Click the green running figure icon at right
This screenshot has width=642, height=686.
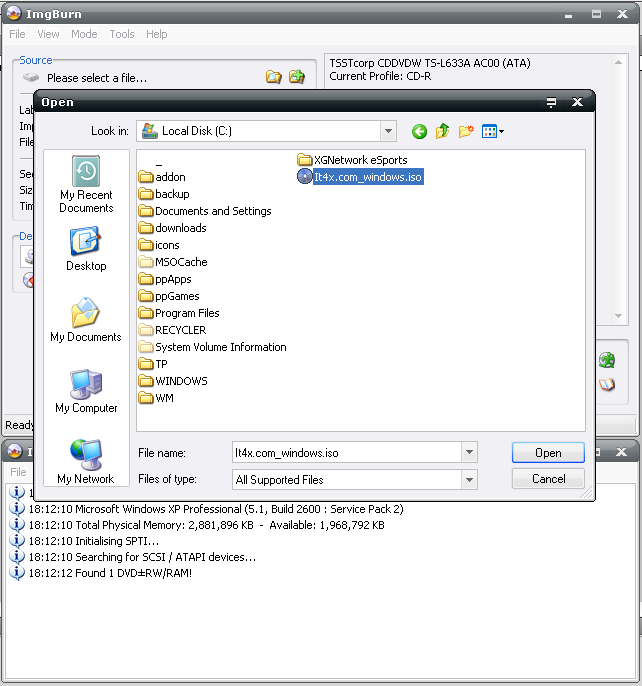607,360
